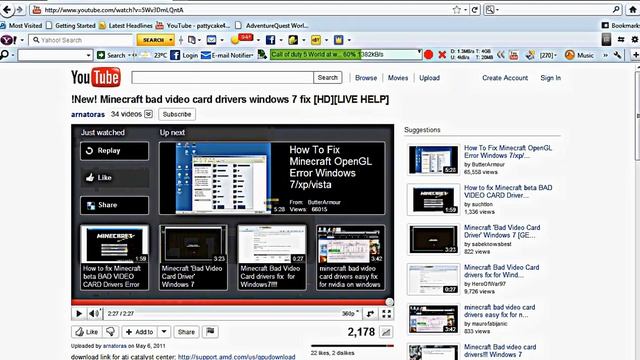Screen dimensions: 640x360
Task: Open the YouTube - pattycake4 bookmark
Action: click(193, 25)
